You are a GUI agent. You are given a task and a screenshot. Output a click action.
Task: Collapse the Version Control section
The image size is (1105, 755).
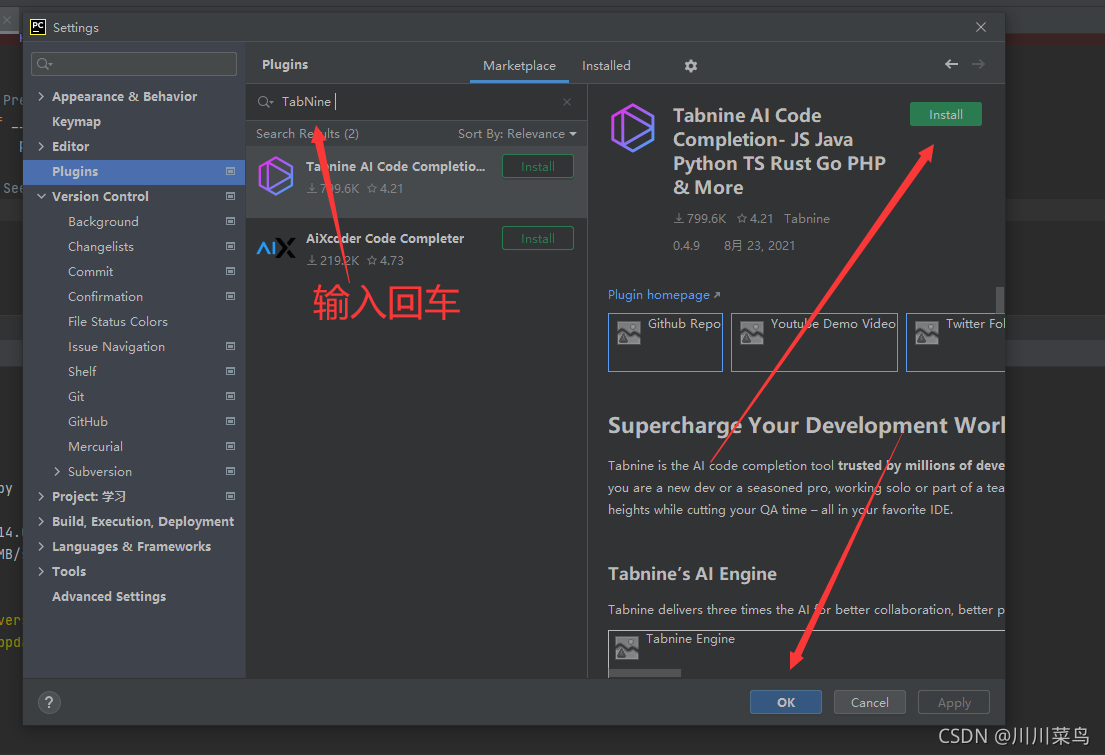(41, 196)
